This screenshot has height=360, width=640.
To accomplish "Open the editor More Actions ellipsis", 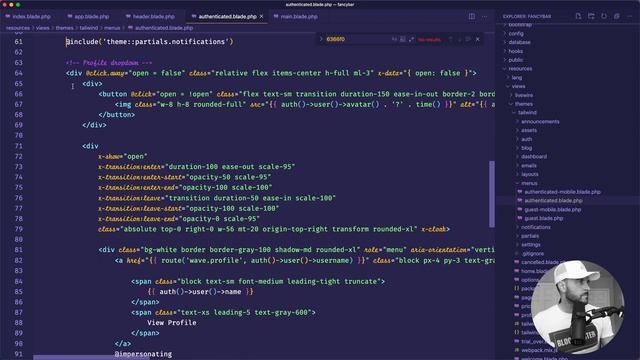I will click(x=484, y=17).
